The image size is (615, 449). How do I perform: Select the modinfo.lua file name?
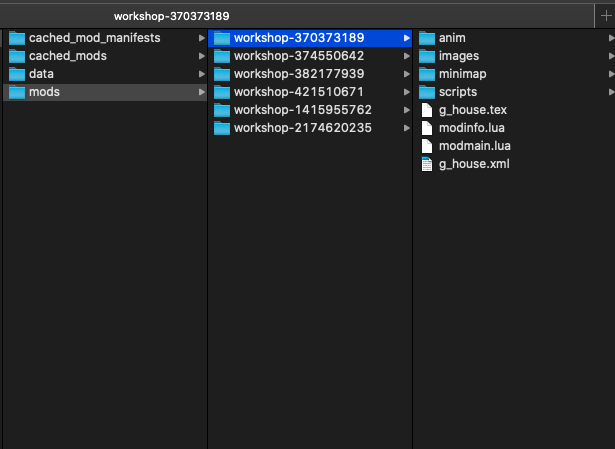tap(472, 128)
